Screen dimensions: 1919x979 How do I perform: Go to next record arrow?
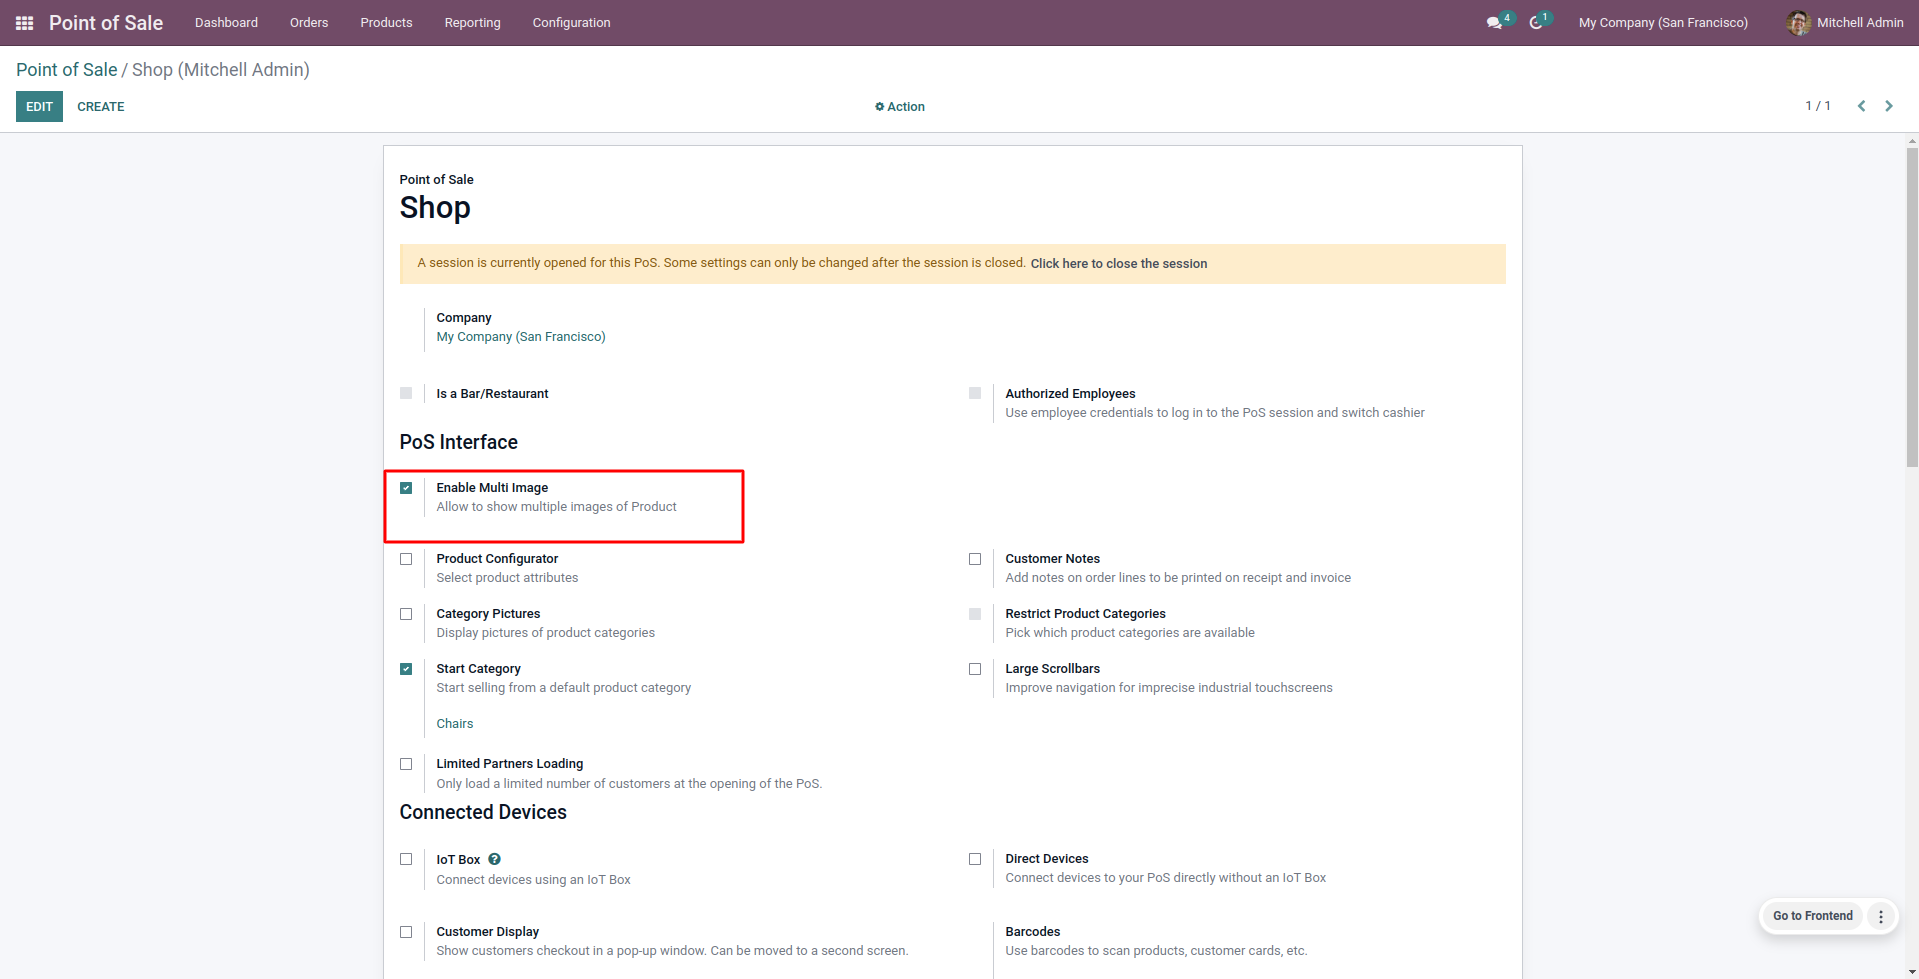(x=1889, y=106)
